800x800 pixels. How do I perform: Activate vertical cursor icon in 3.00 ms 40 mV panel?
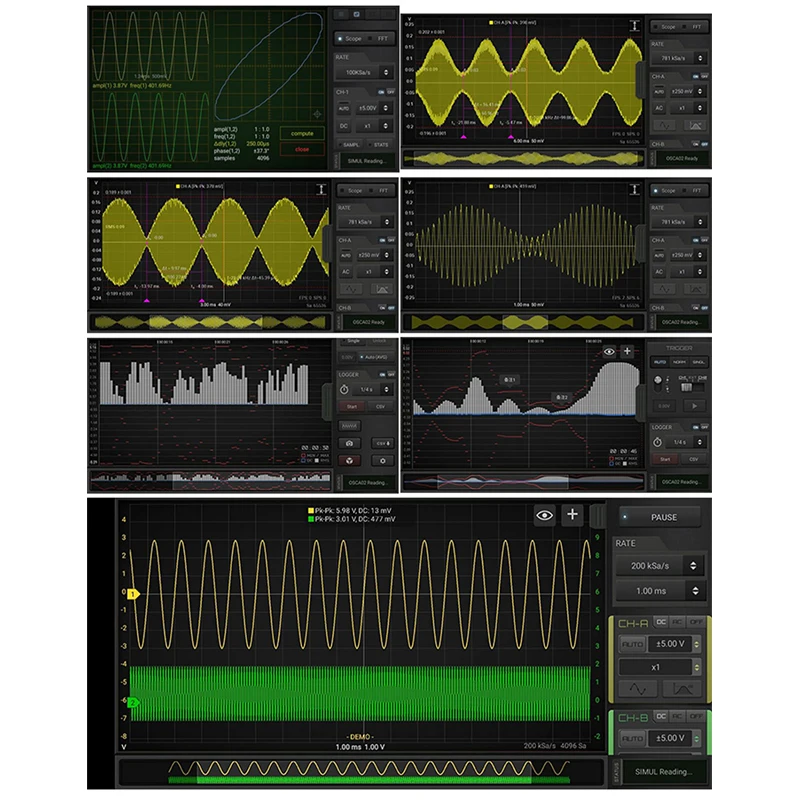click(x=321, y=190)
